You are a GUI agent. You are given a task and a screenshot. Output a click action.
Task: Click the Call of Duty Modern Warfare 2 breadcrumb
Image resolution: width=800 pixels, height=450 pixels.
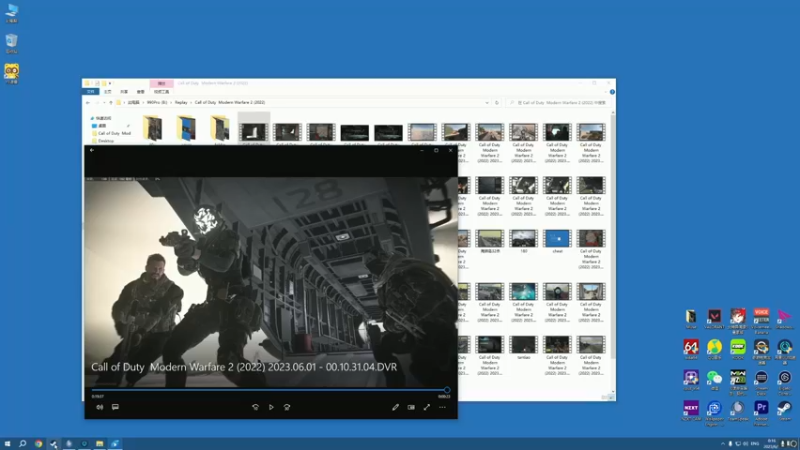230,103
